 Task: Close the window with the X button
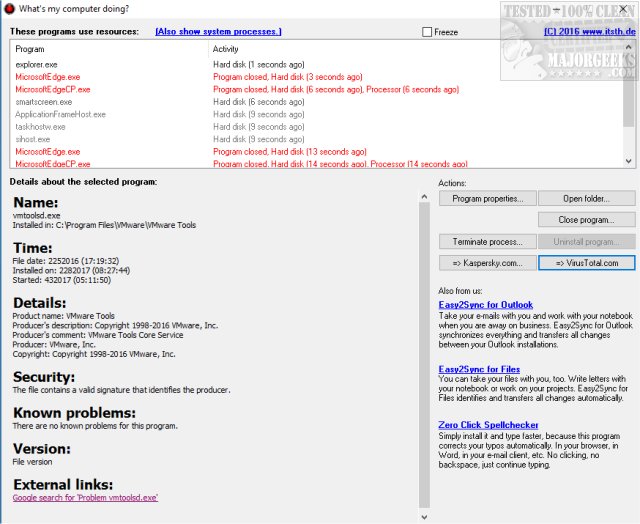tap(623, 9)
